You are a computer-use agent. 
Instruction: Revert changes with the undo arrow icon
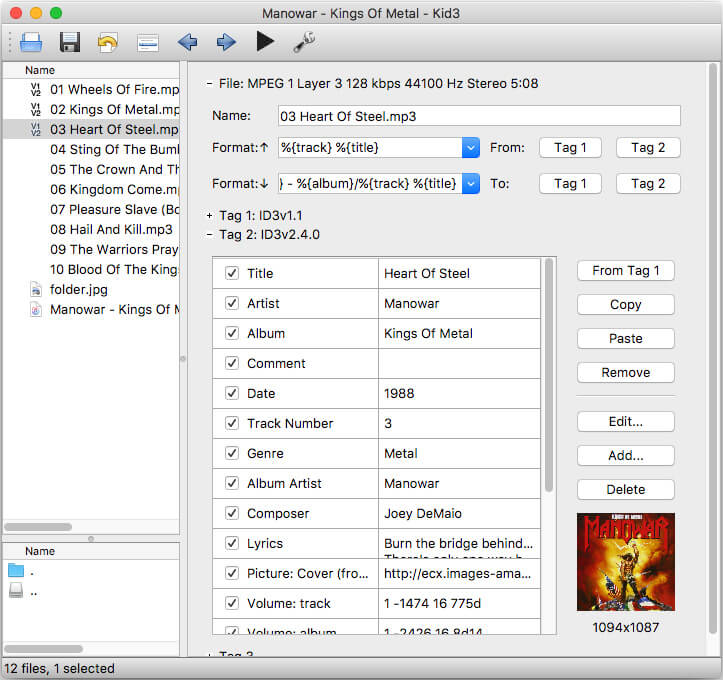click(108, 42)
